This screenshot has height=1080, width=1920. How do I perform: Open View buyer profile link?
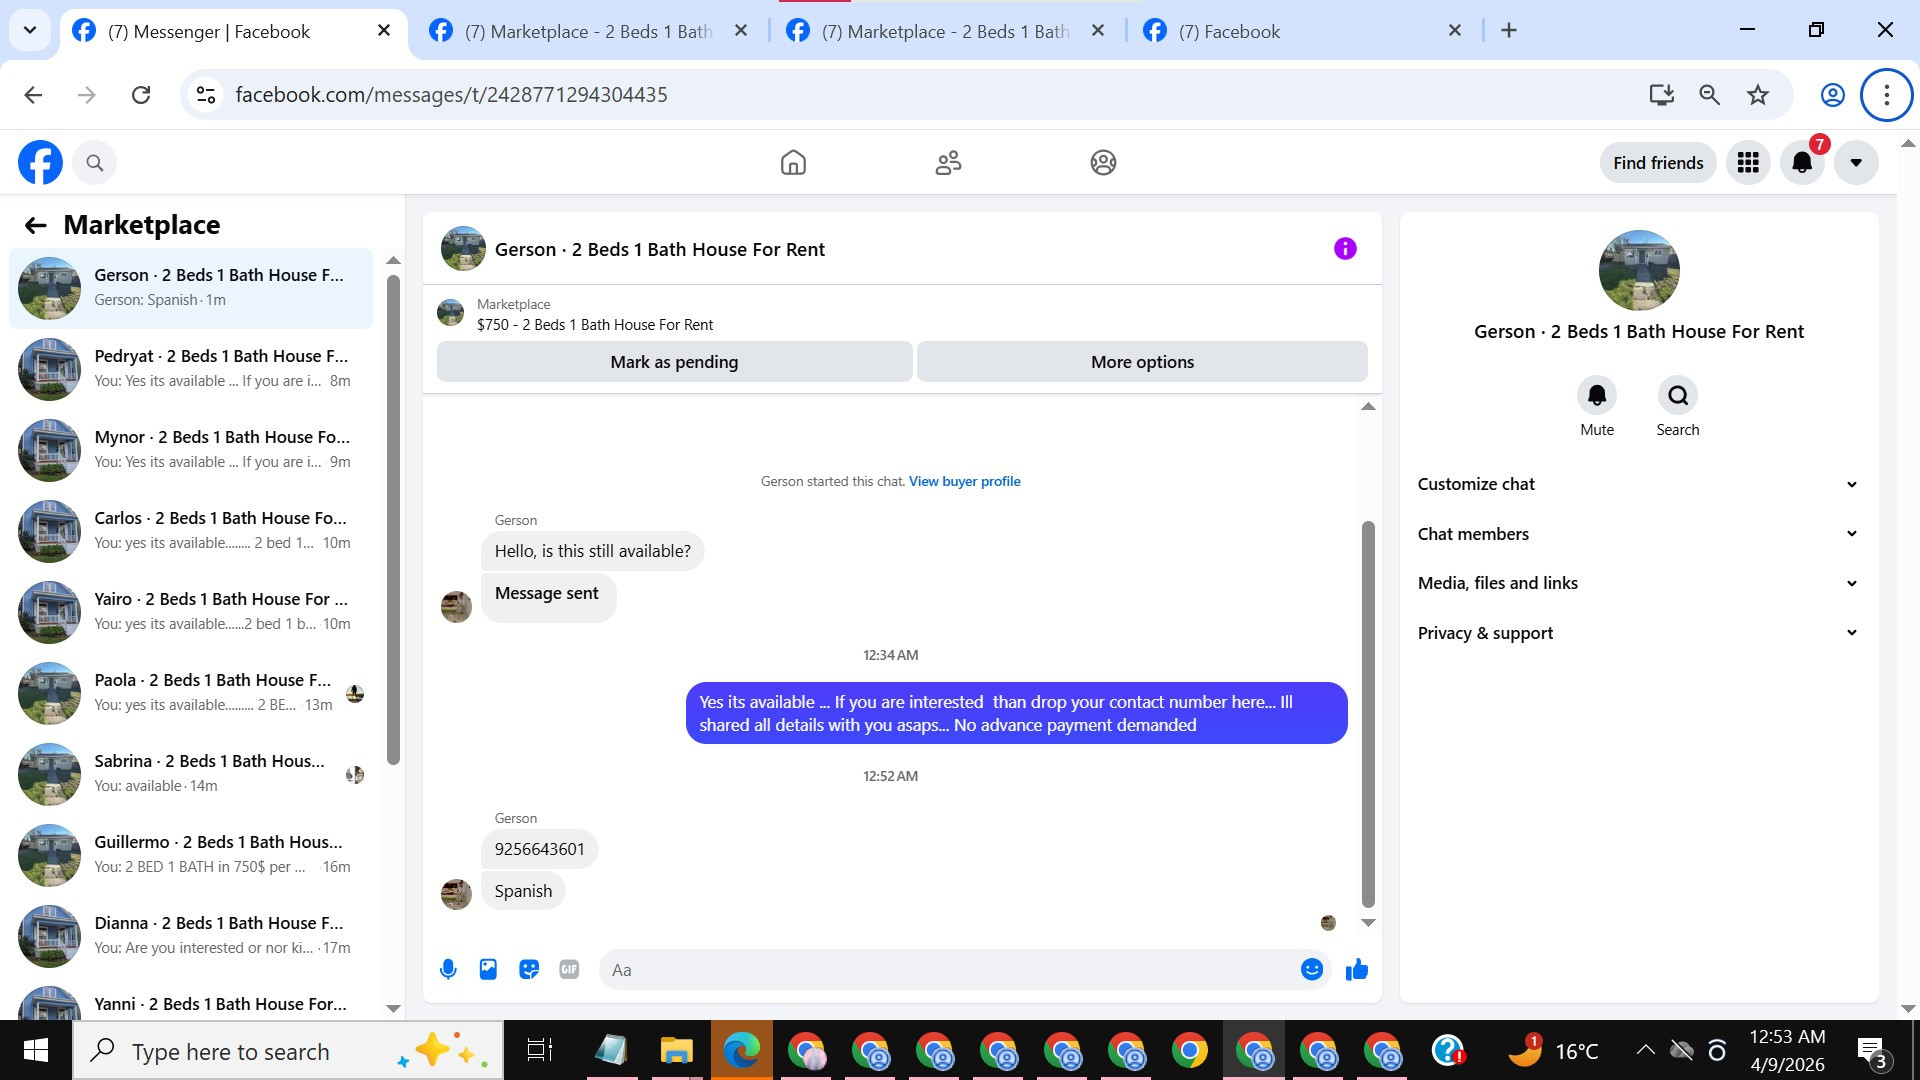coord(964,481)
